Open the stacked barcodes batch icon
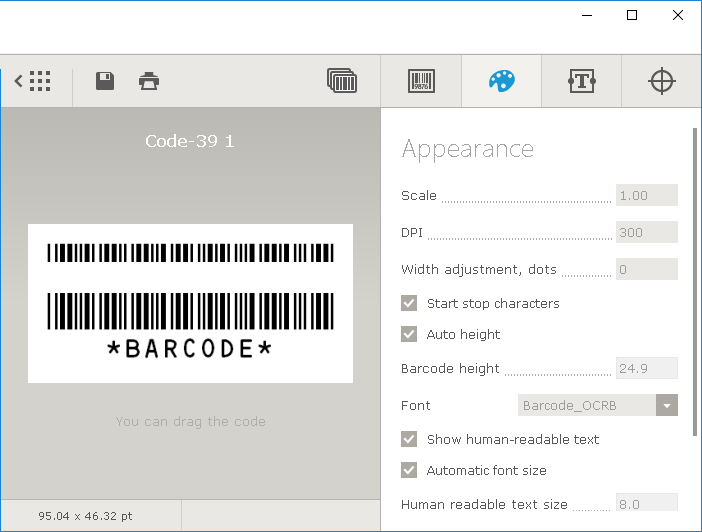The width and height of the screenshot is (702, 532). (x=342, y=81)
